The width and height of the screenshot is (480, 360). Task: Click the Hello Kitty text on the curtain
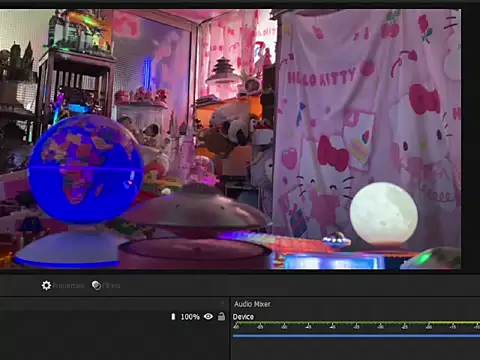point(321,78)
